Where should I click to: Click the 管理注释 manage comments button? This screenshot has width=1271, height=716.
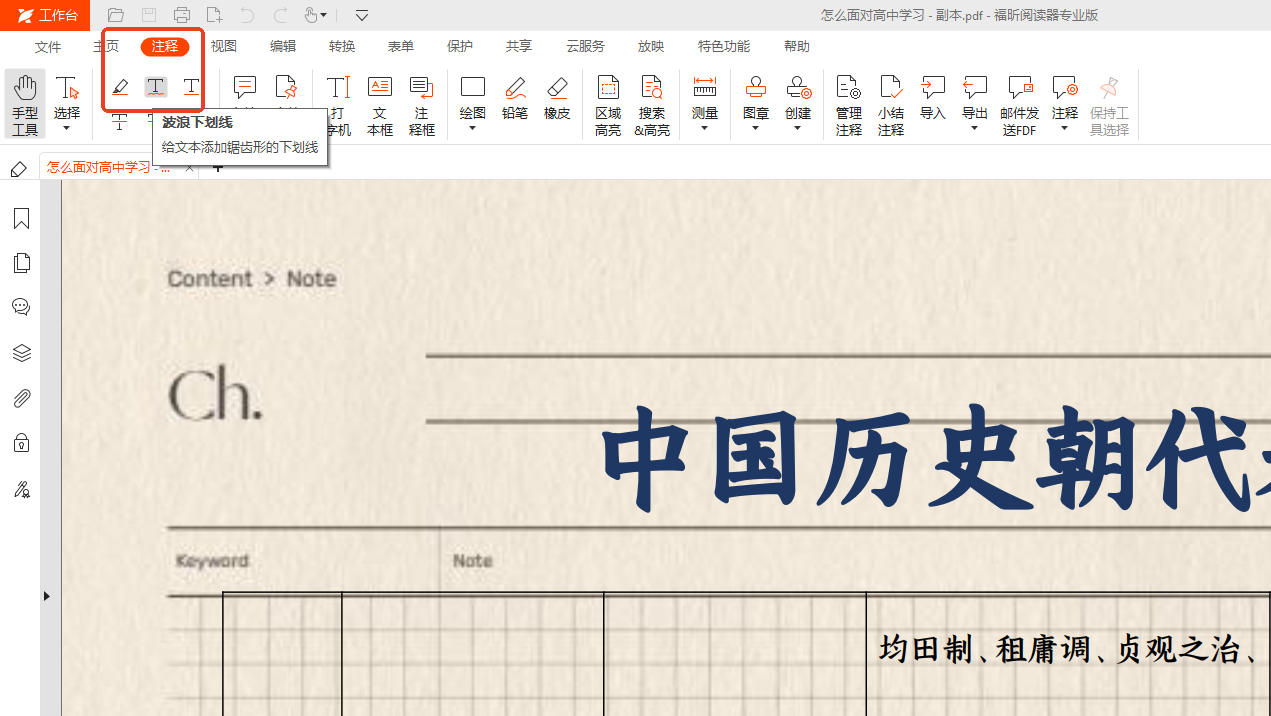[x=849, y=104]
